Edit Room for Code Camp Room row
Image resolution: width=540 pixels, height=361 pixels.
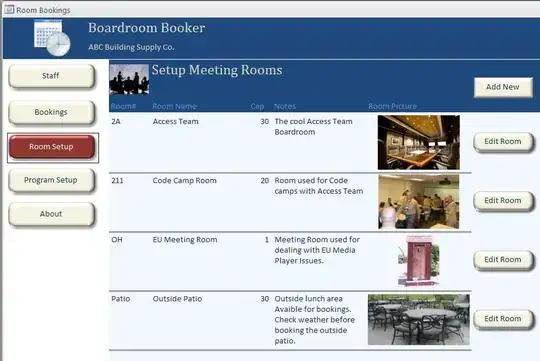click(x=503, y=200)
